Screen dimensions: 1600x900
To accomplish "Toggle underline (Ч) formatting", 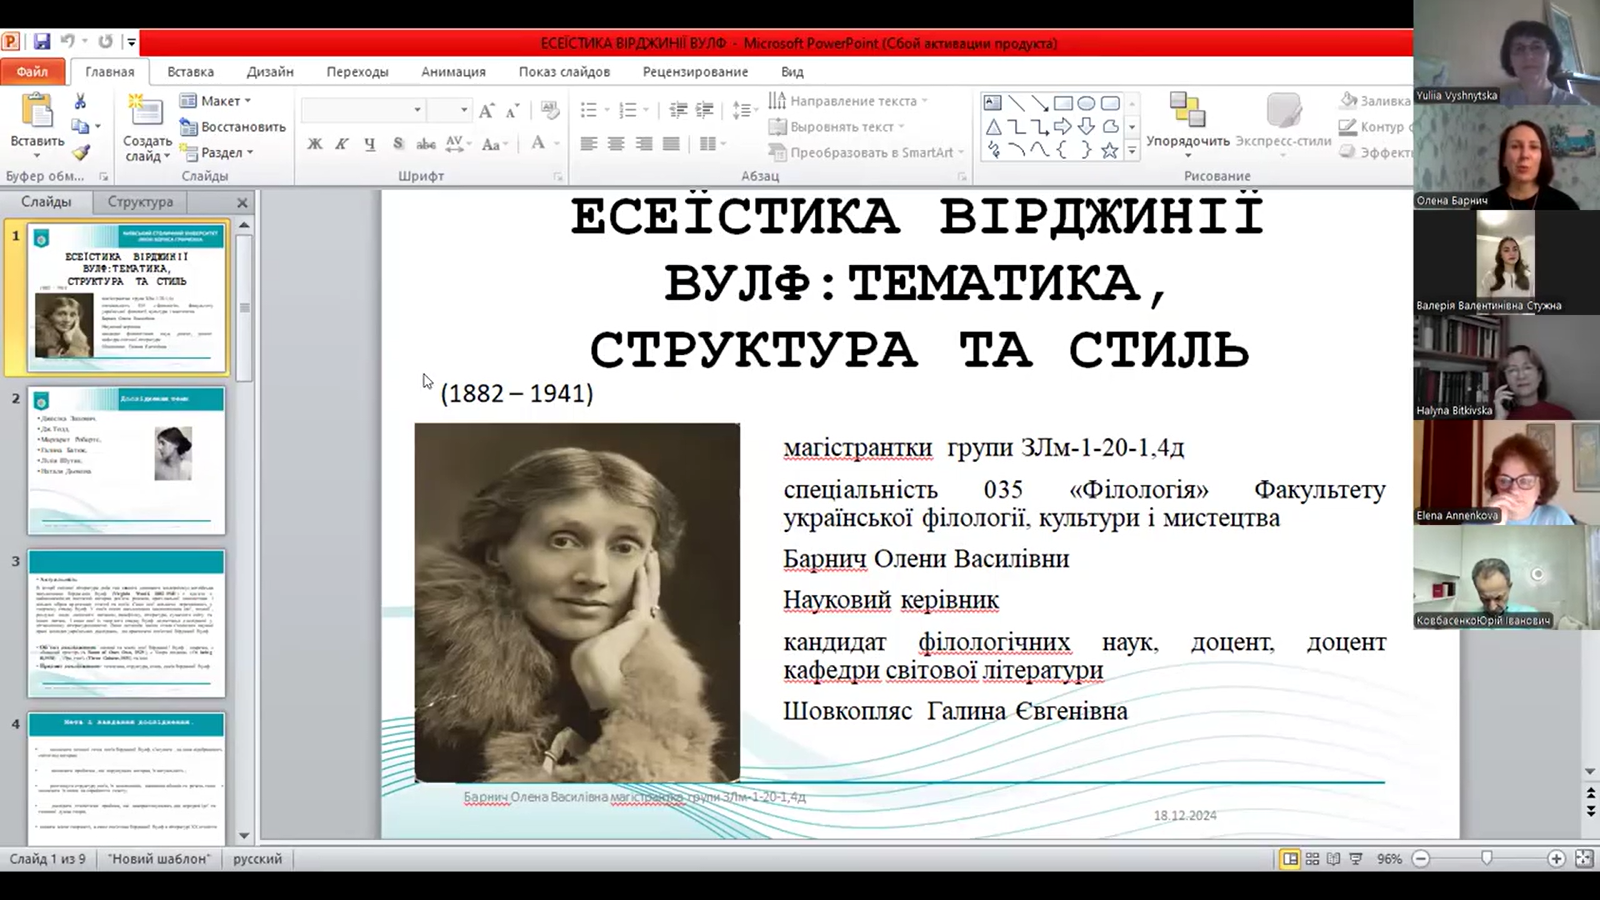I will [x=370, y=144].
